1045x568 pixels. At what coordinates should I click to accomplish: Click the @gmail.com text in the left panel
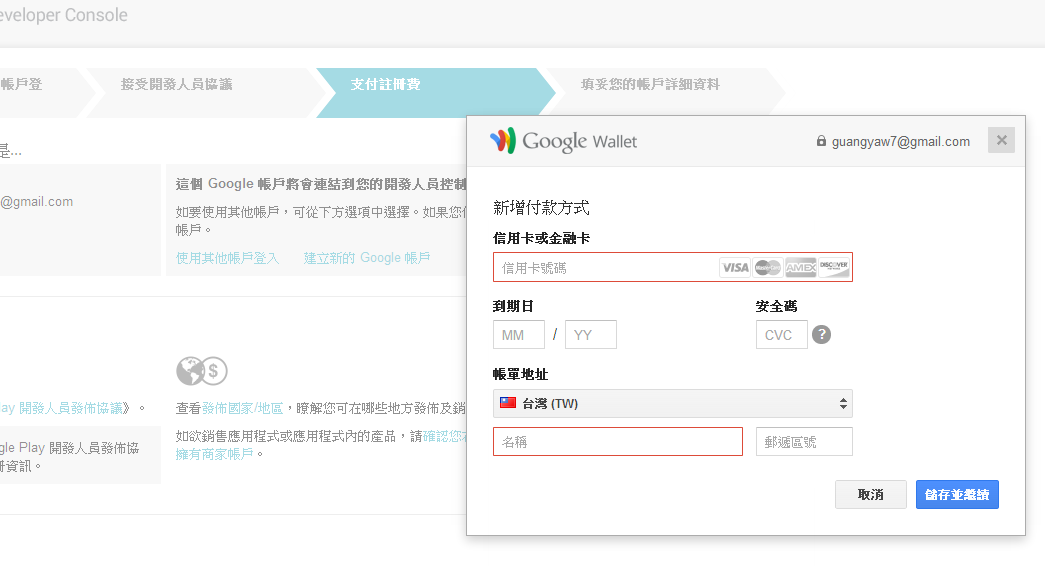(x=37, y=201)
